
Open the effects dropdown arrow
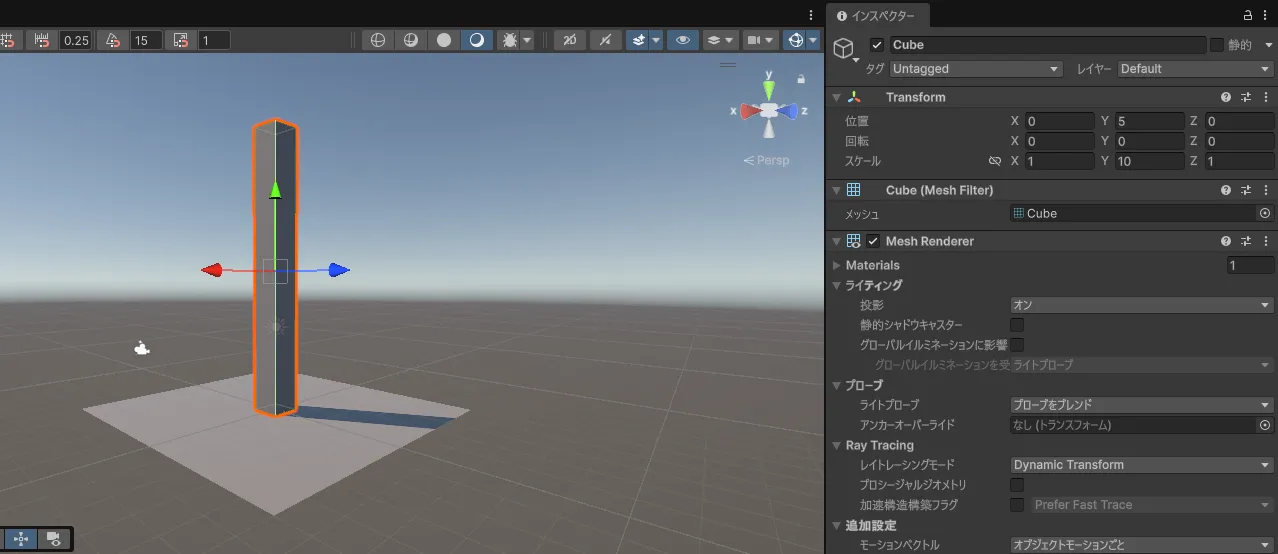[x=656, y=41]
